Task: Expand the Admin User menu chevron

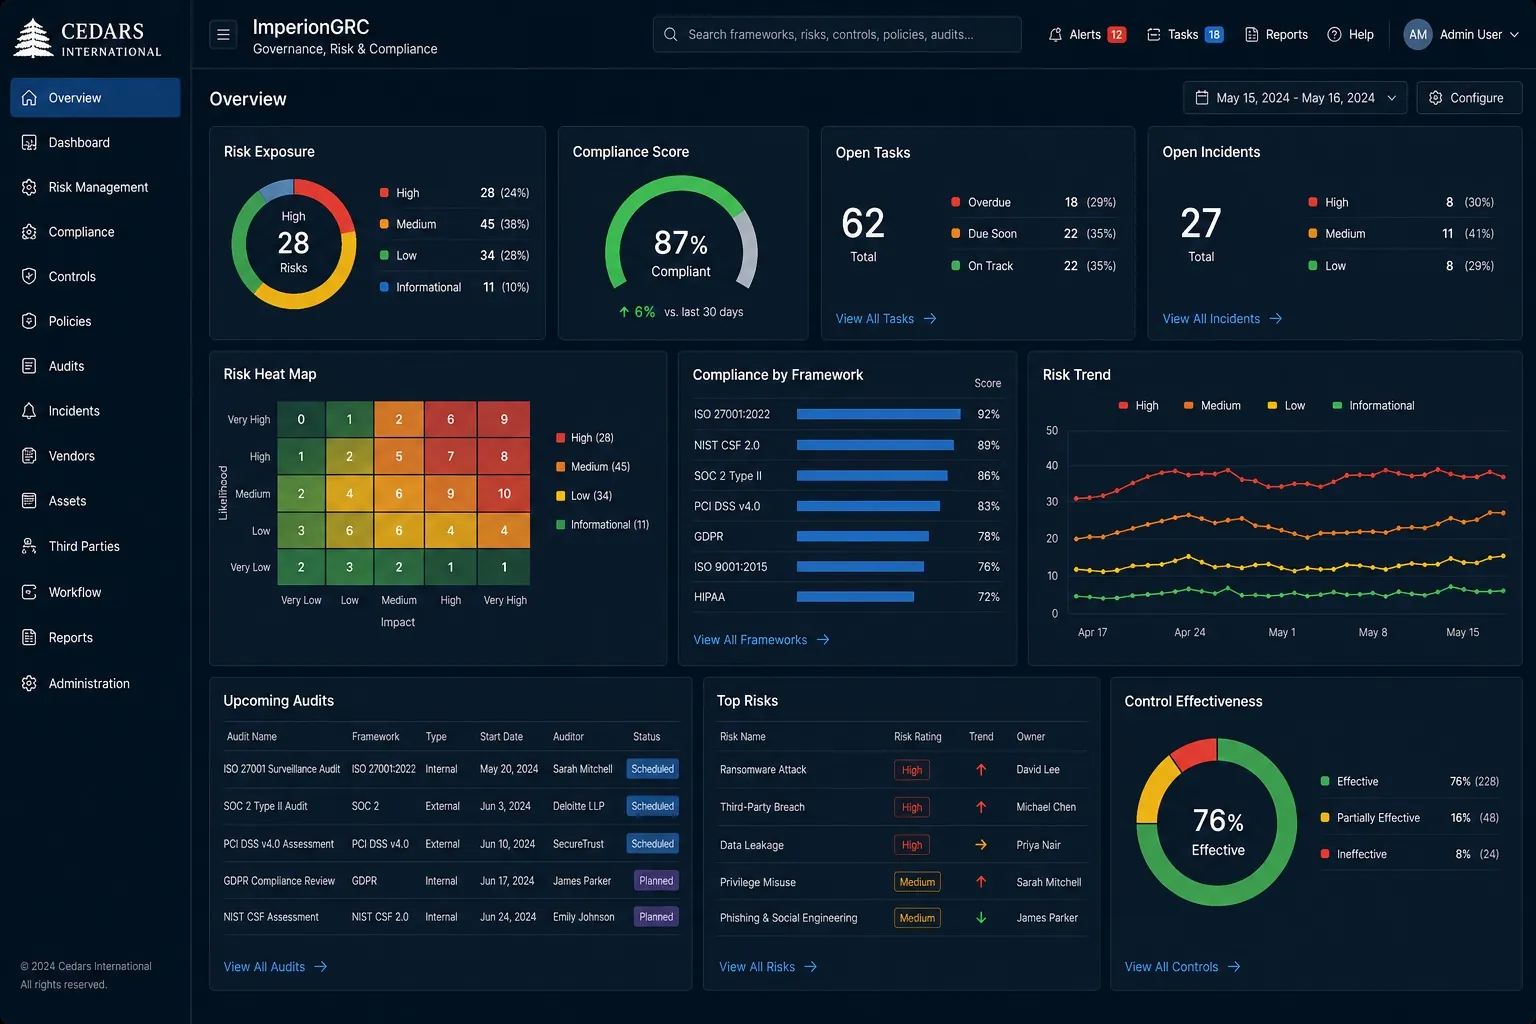Action: [x=1514, y=34]
